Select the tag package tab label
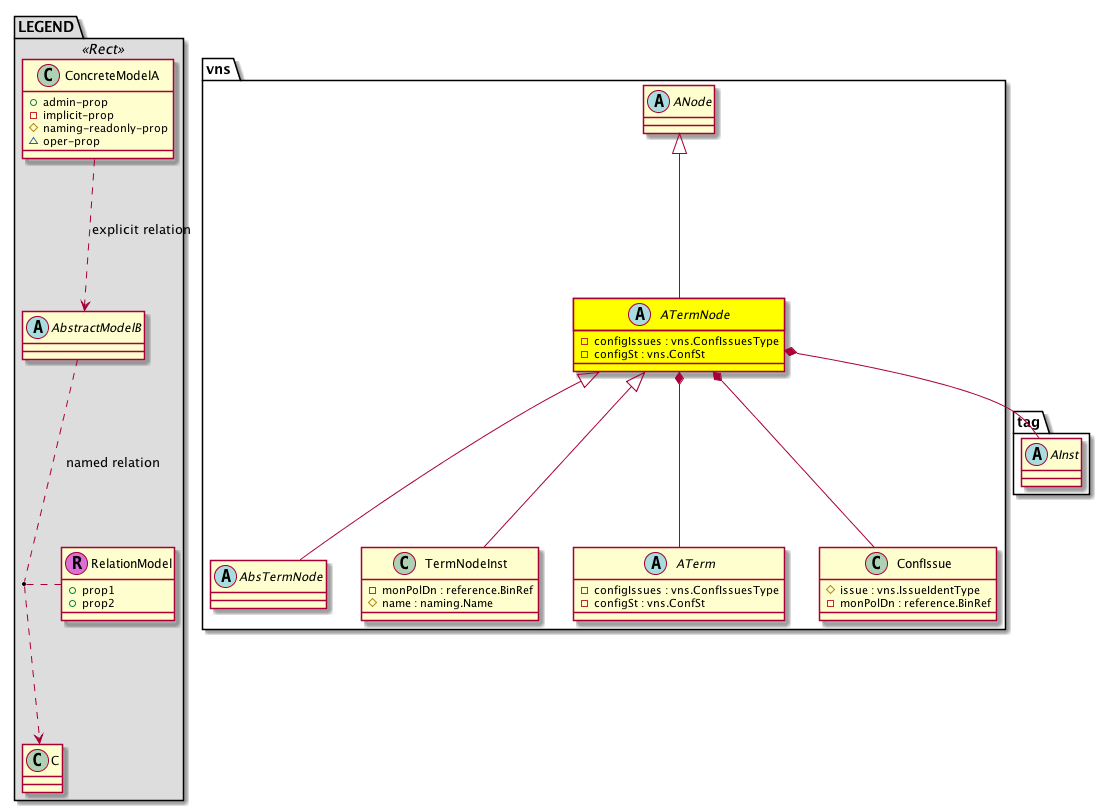 click(1028, 420)
